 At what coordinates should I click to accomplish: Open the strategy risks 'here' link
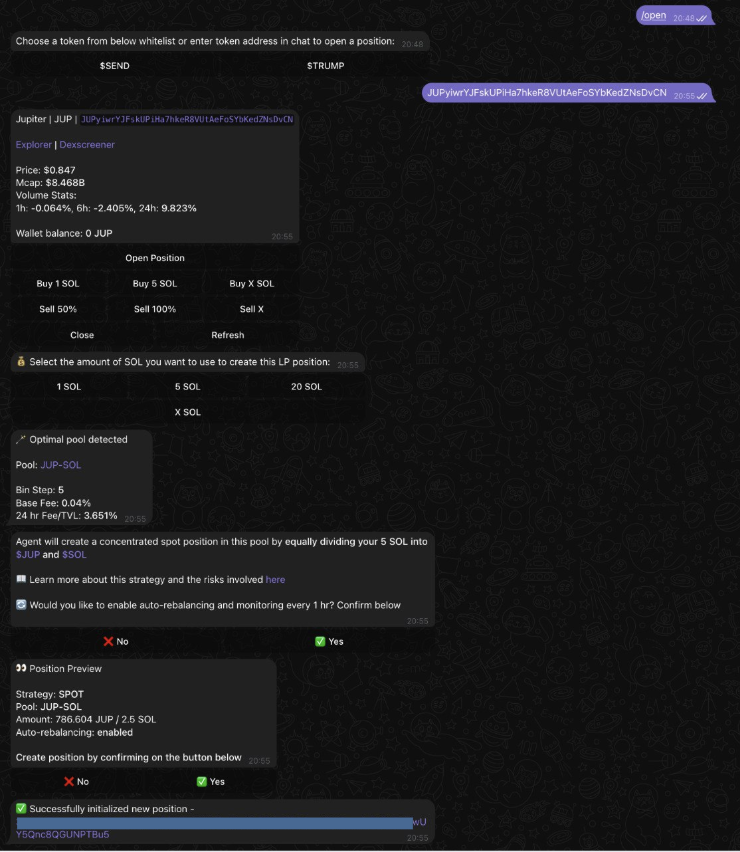coord(275,580)
